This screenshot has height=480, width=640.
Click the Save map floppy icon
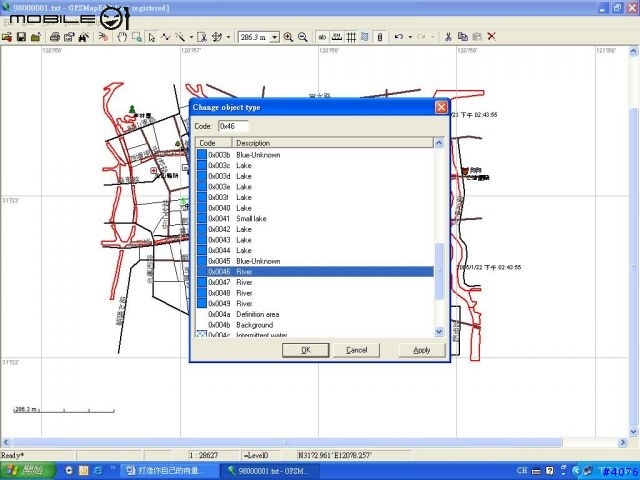click(x=21, y=37)
